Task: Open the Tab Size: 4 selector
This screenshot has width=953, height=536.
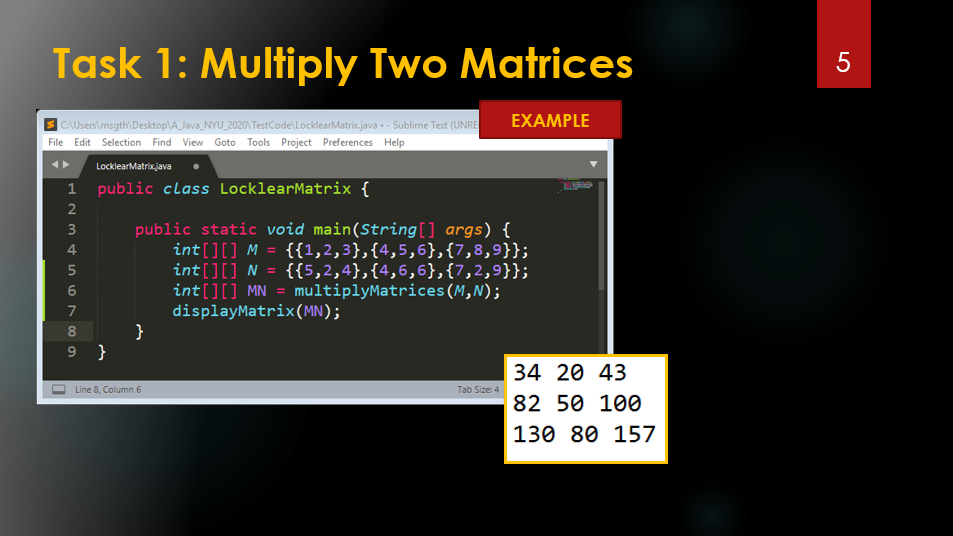Action: click(x=478, y=390)
